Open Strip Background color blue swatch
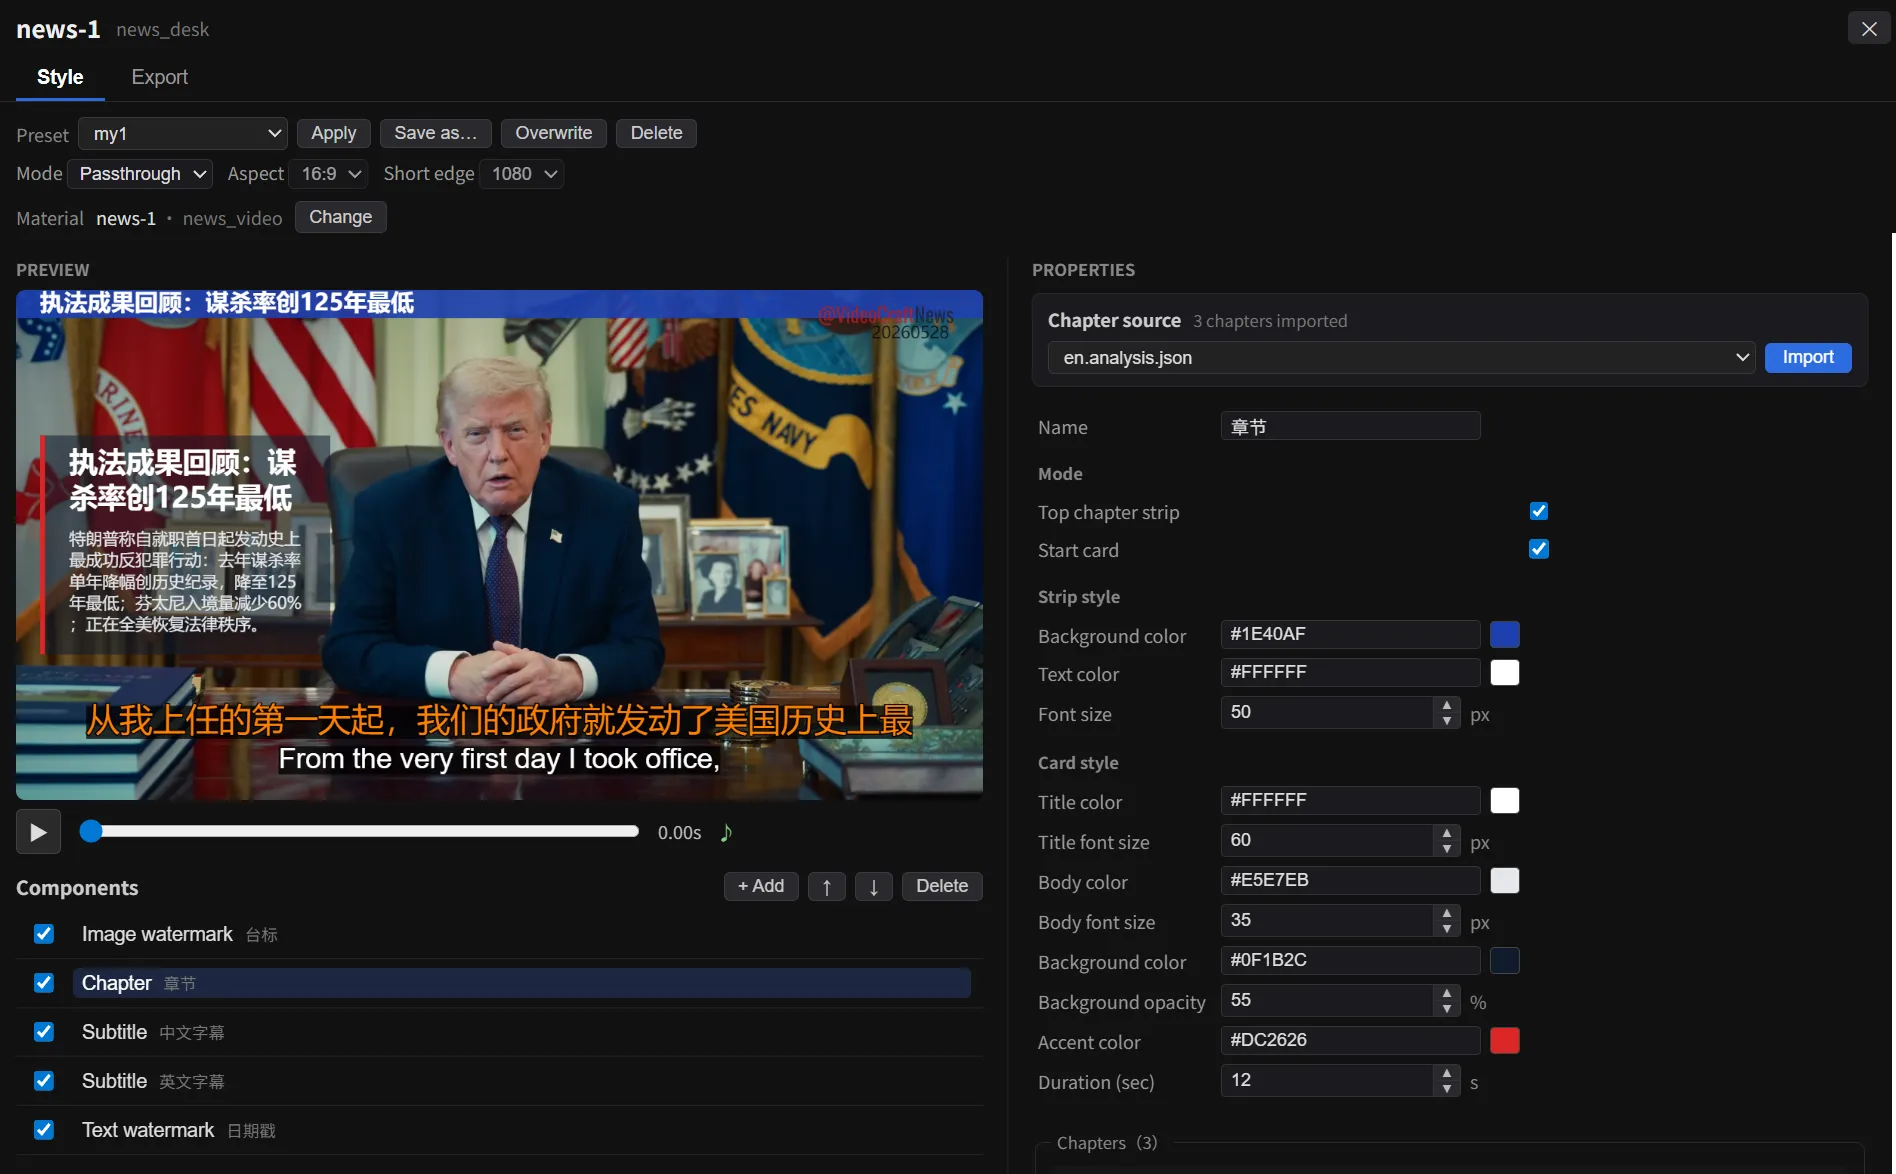1896x1174 pixels. (1505, 634)
